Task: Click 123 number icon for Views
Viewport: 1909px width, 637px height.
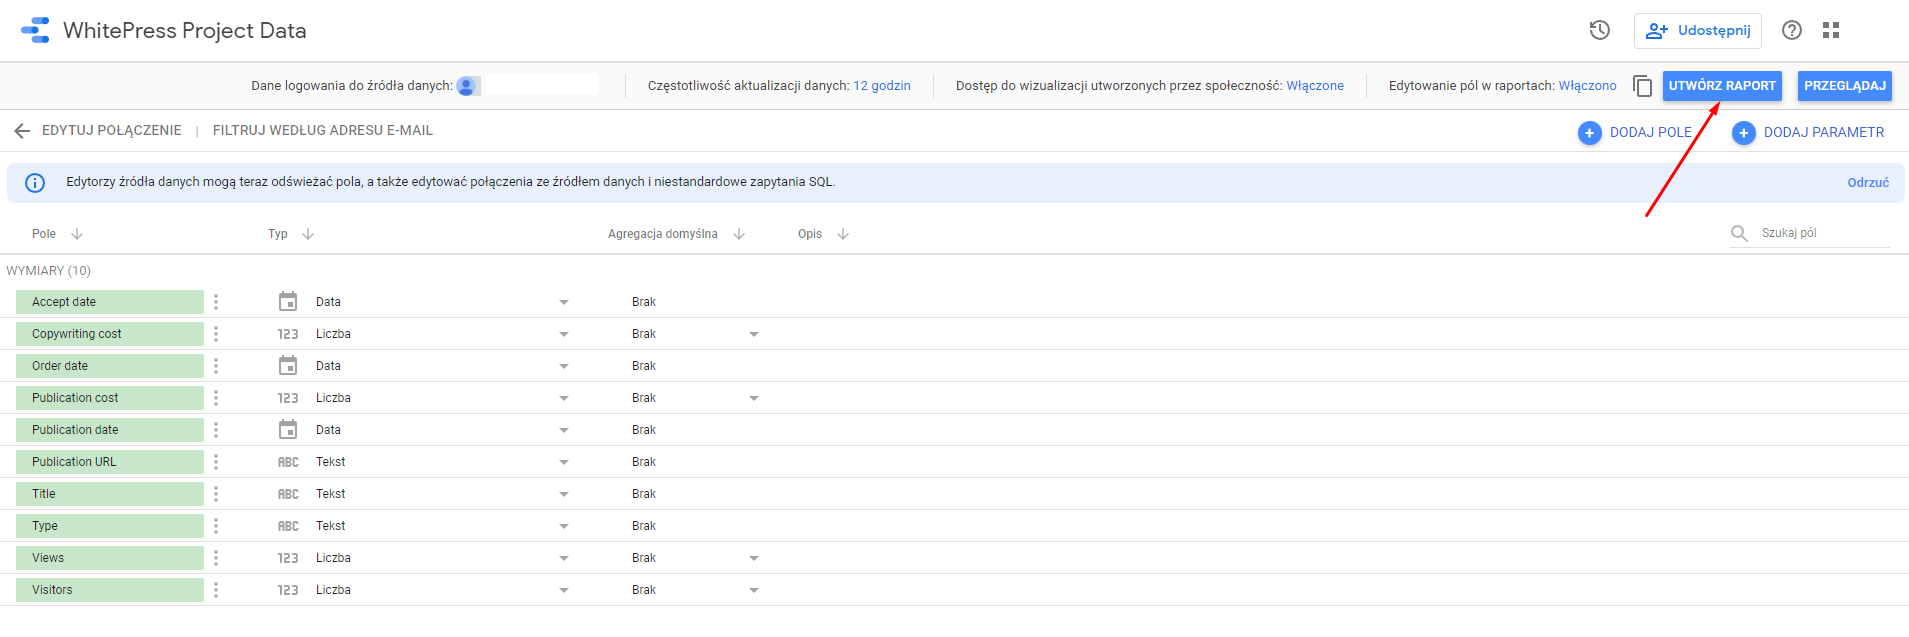Action: pyautogui.click(x=288, y=558)
